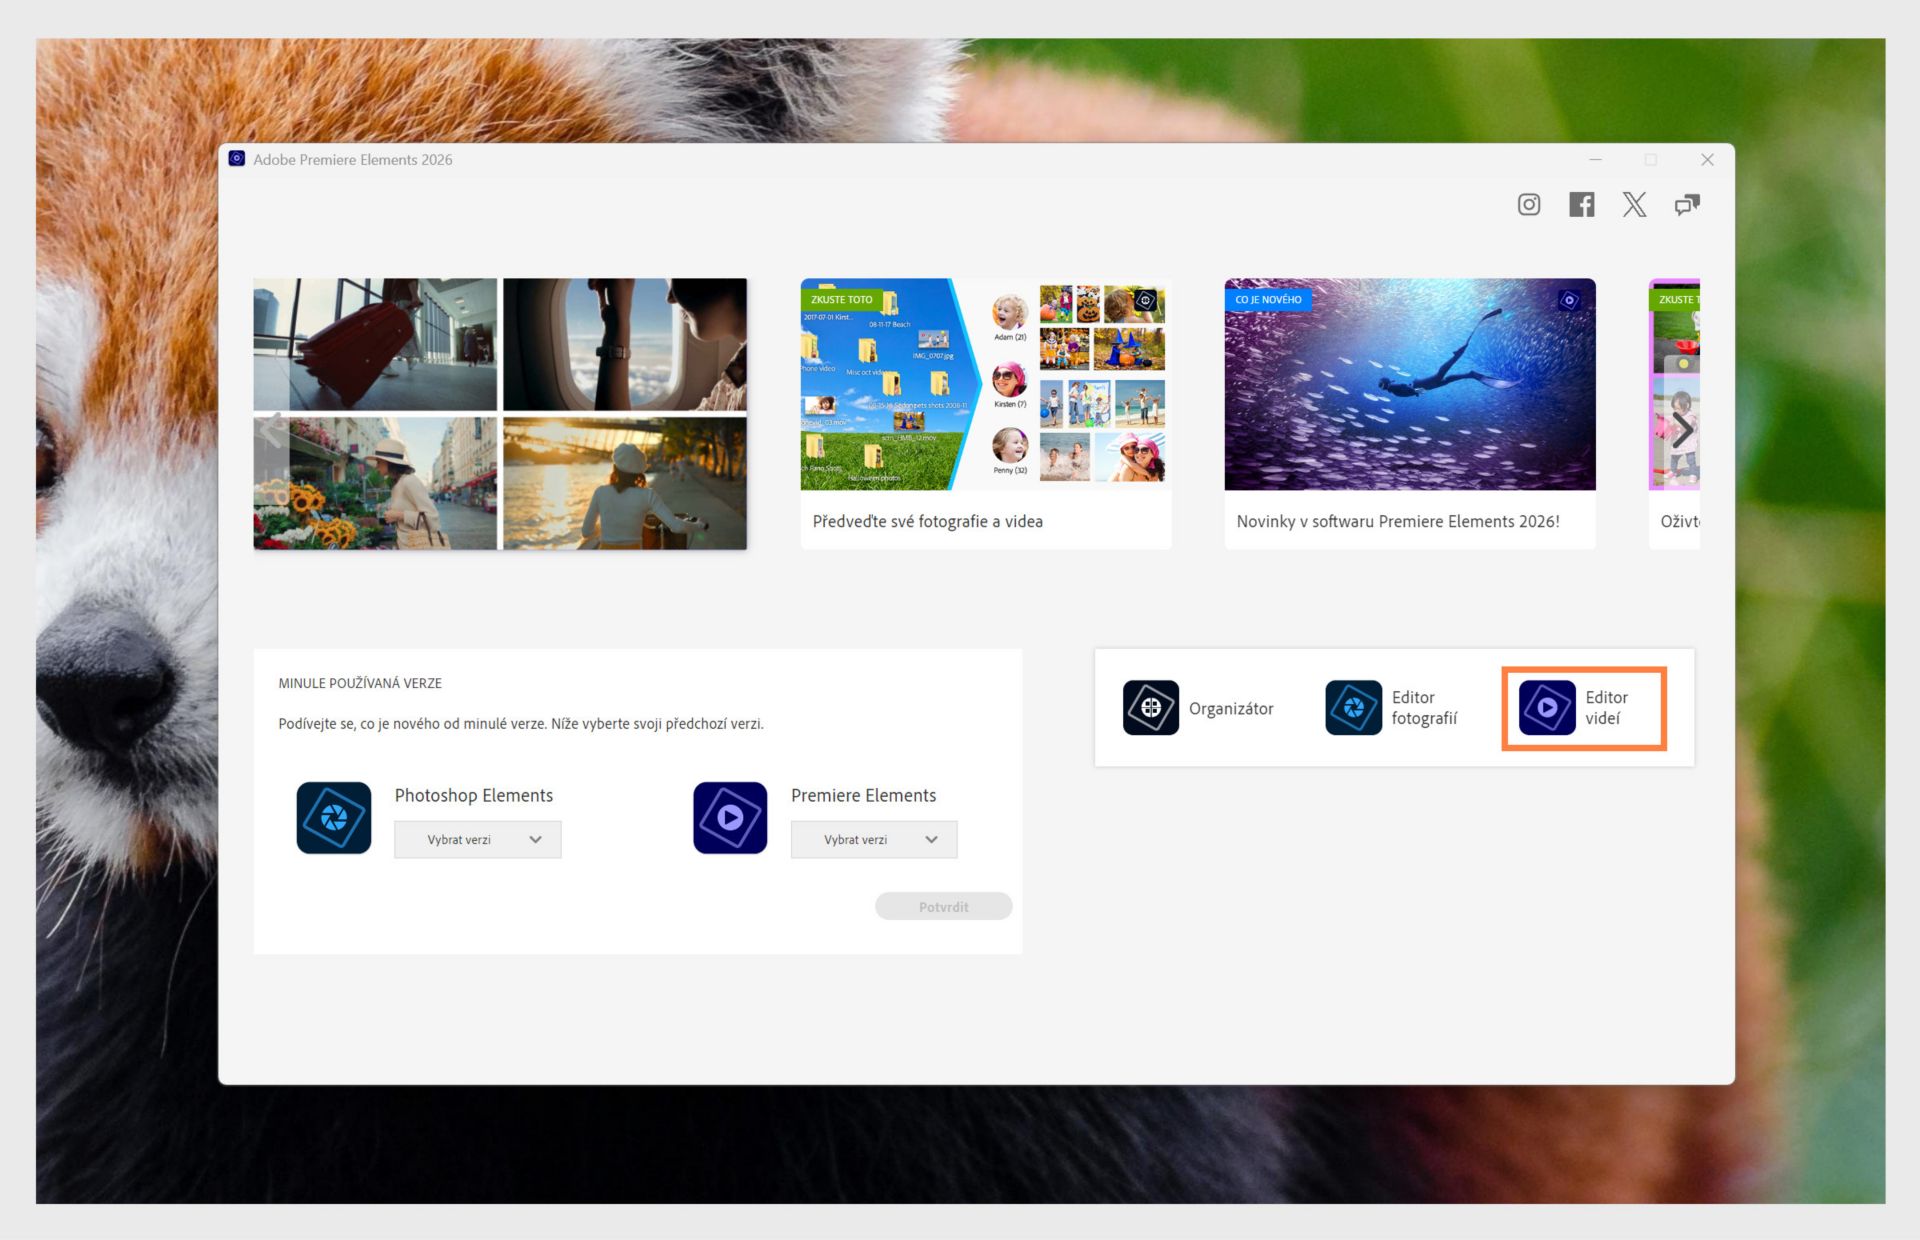Click the Photoshop Elements product name text
1920x1240 pixels.
(x=474, y=796)
